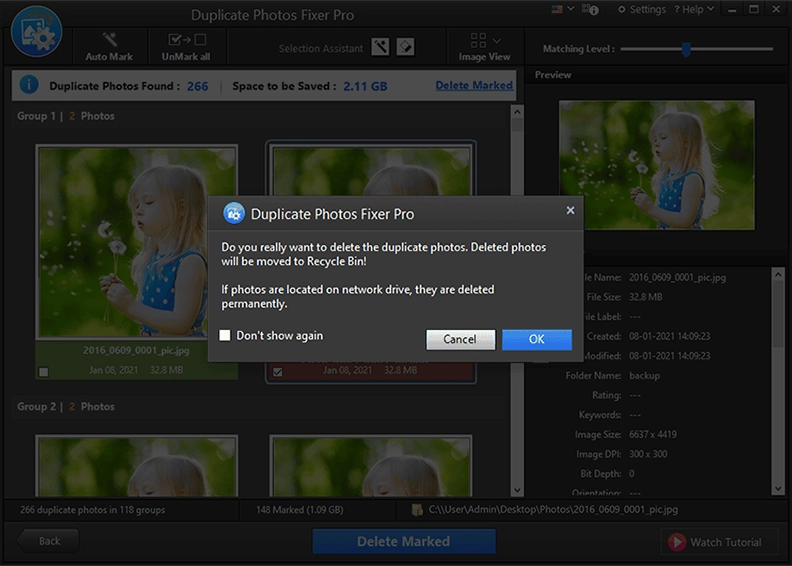Click the large Delete Marked button
The width and height of the screenshot is (792, 566).
point(404,541)
